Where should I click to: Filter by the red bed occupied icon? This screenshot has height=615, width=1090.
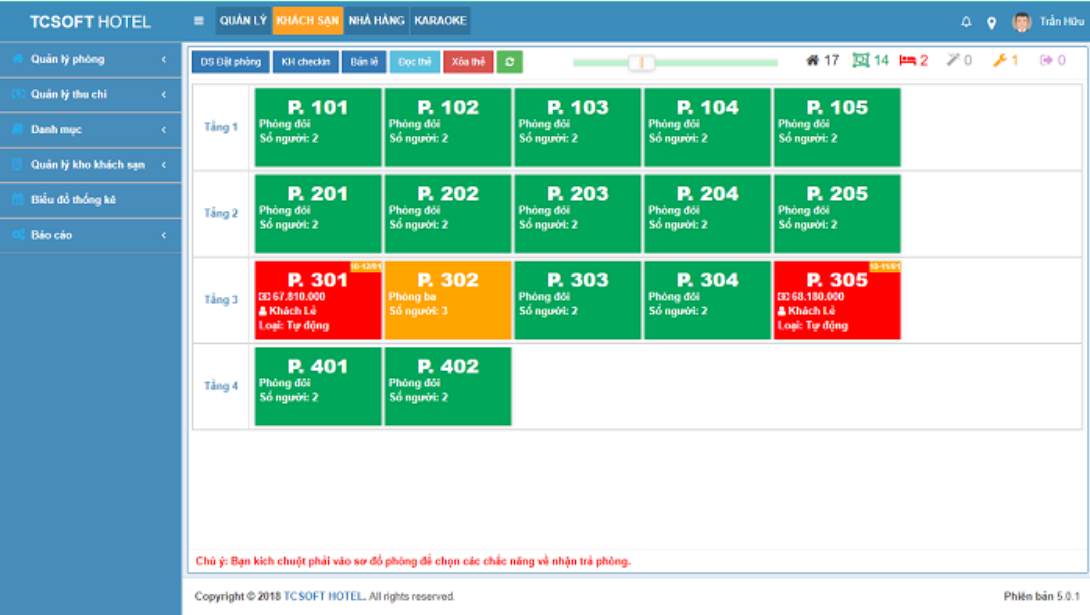click(x=907, y=60)
